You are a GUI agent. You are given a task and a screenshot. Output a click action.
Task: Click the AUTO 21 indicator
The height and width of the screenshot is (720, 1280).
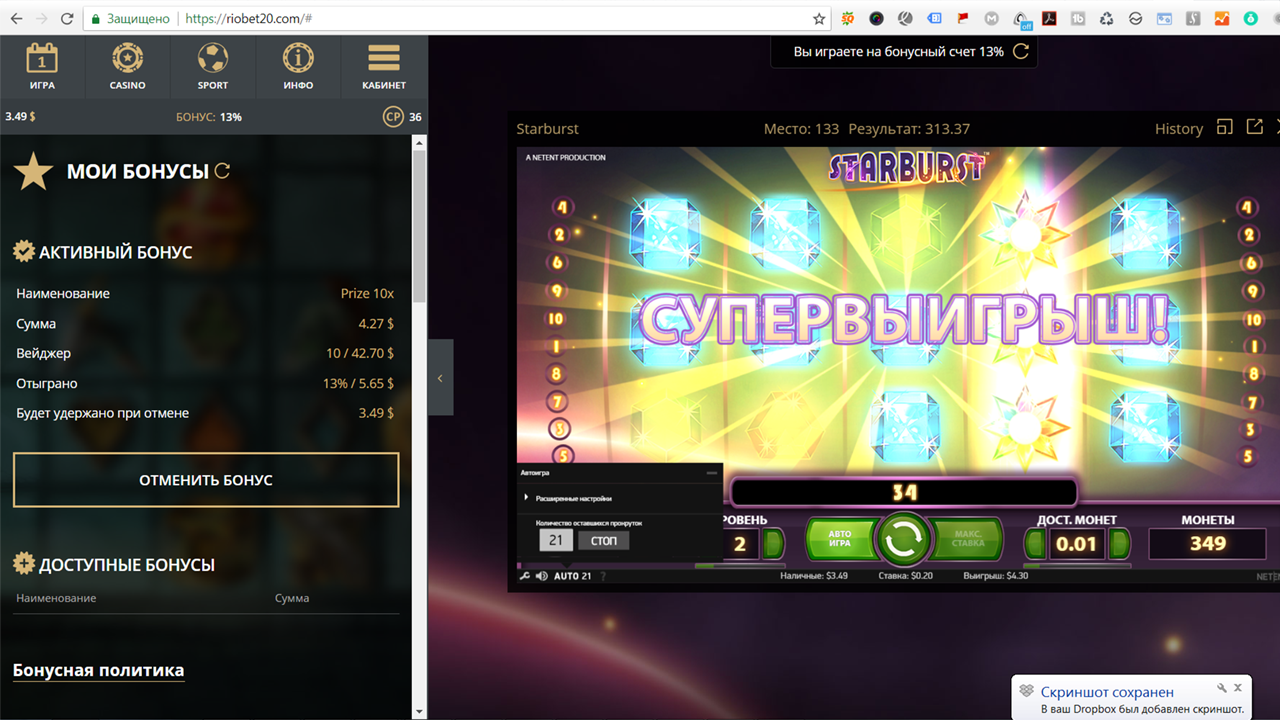coord(573,576)
